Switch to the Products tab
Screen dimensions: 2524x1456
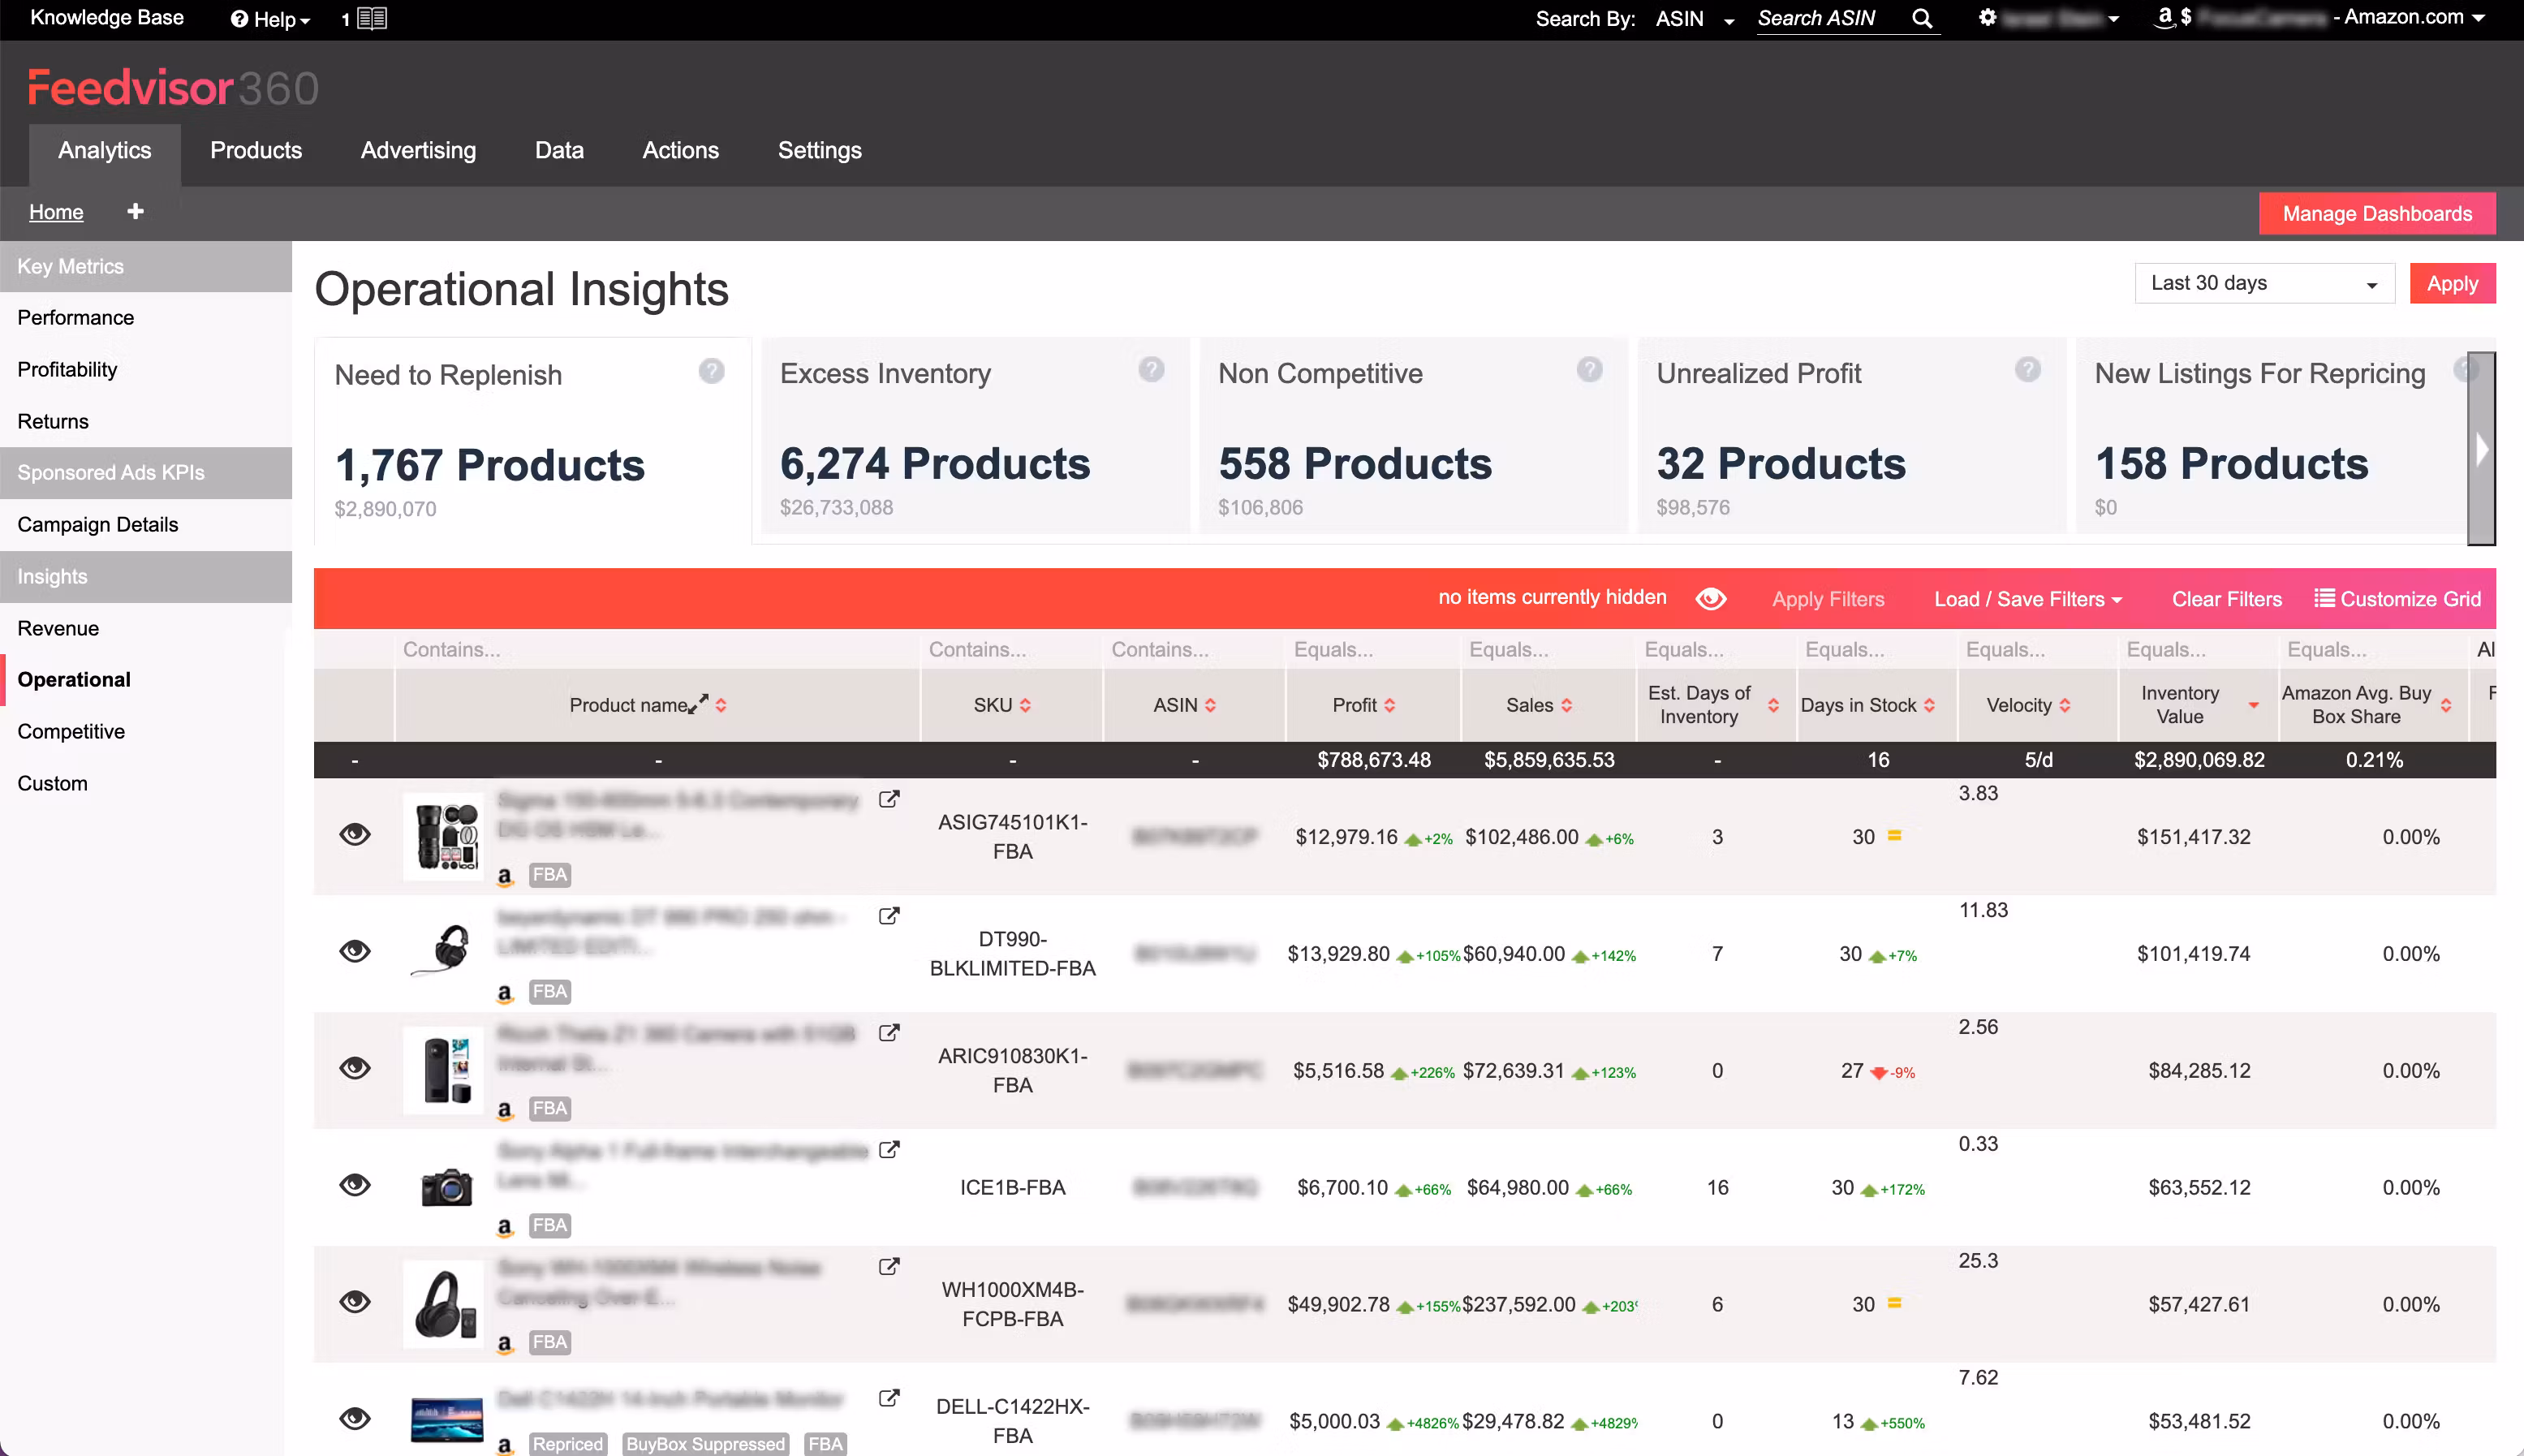(256, 150)
